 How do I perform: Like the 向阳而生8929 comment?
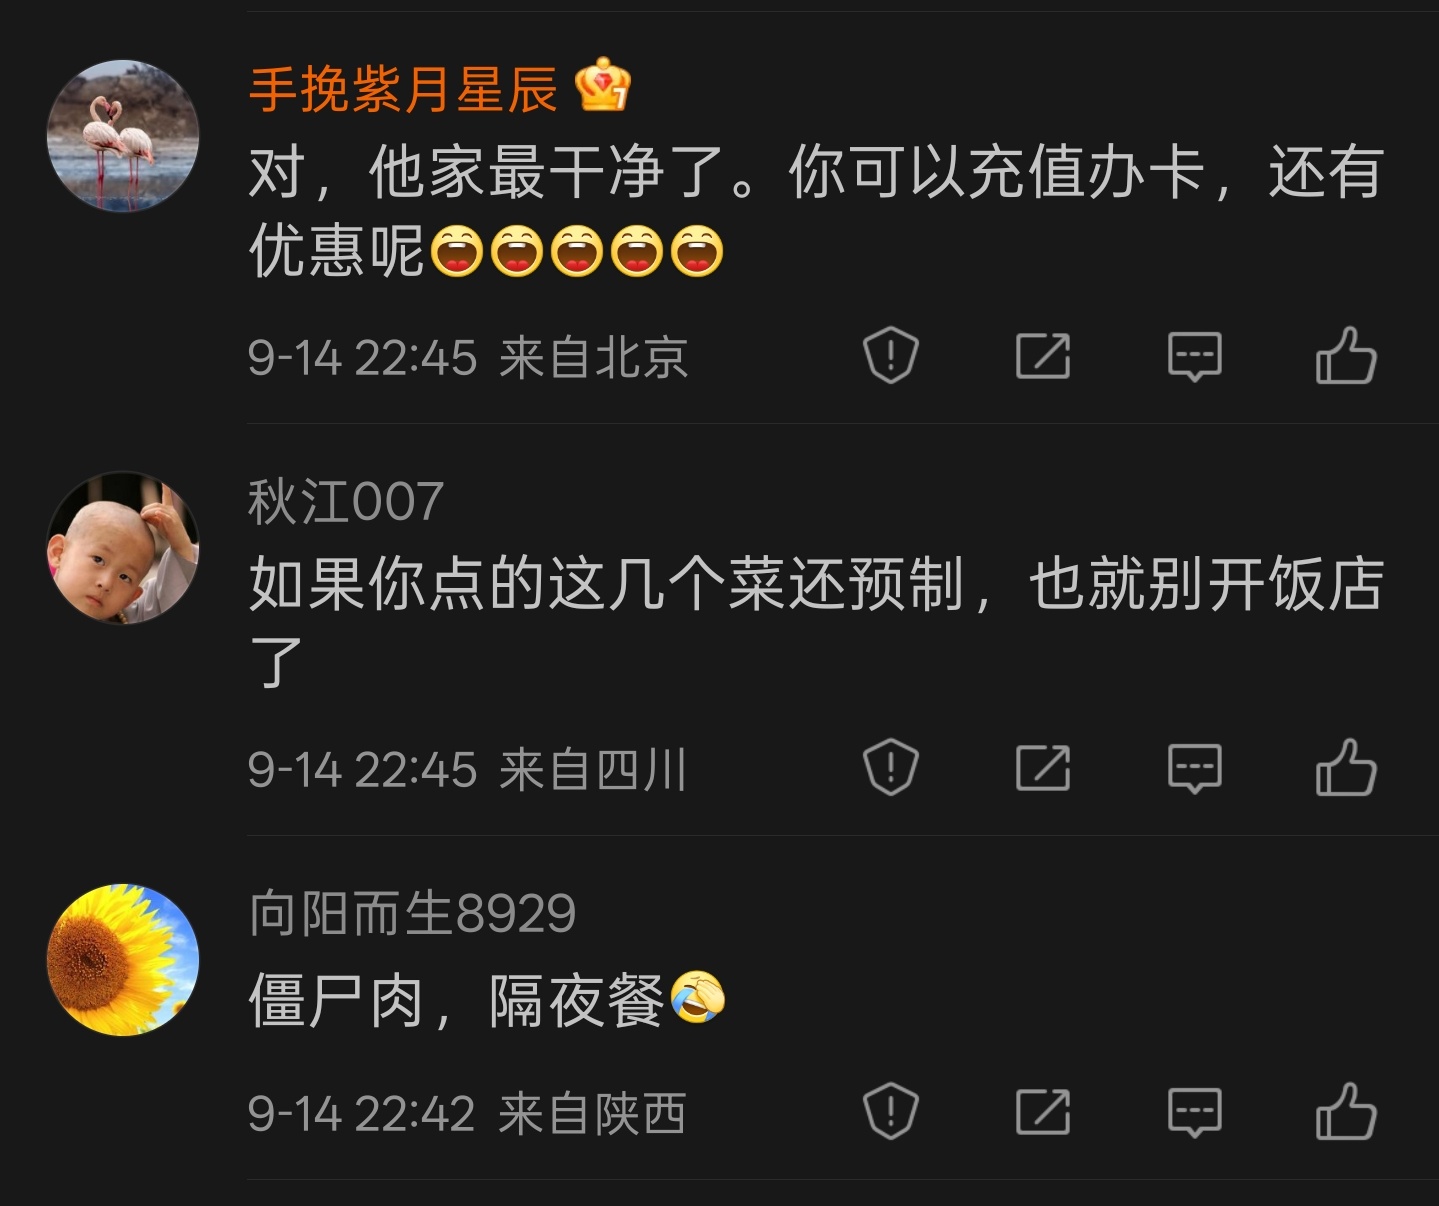[1346, 1112]
